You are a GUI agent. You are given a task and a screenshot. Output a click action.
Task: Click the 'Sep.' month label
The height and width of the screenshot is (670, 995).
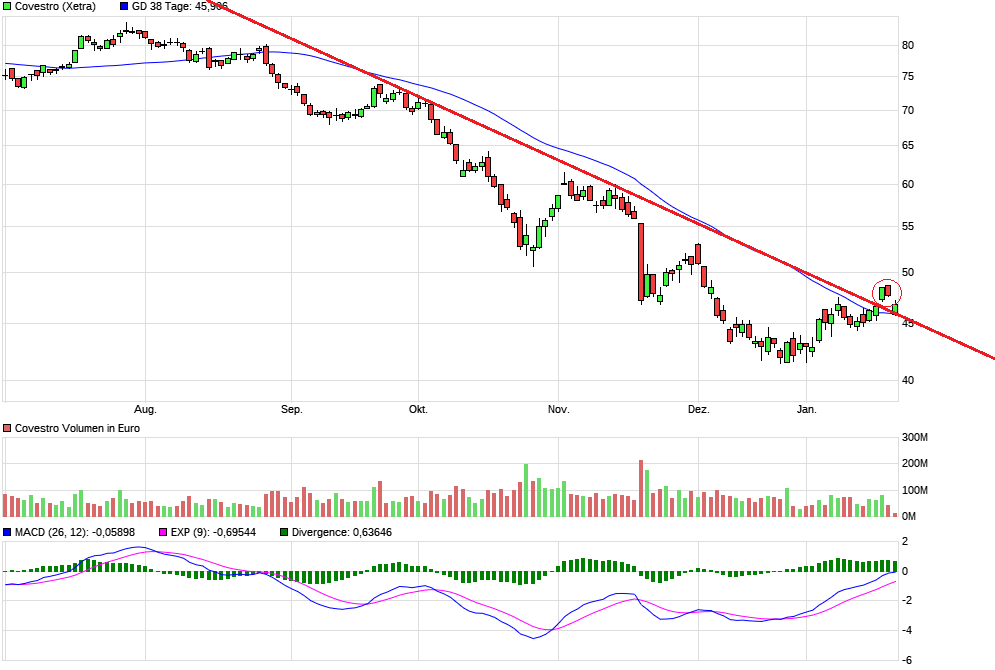[292, 409]
